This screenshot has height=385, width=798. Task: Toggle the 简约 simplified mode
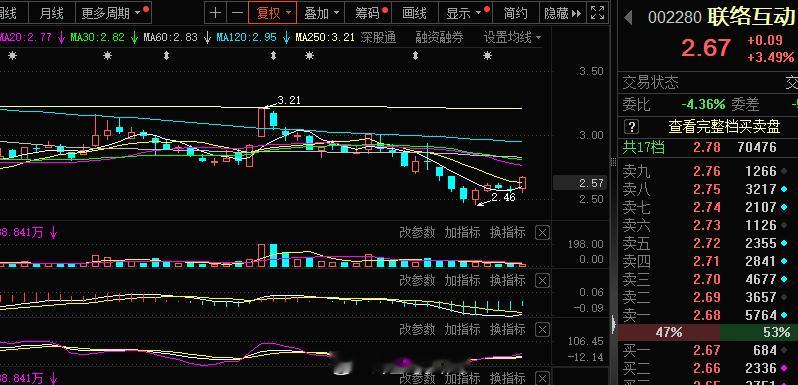[x=515, y=13]
